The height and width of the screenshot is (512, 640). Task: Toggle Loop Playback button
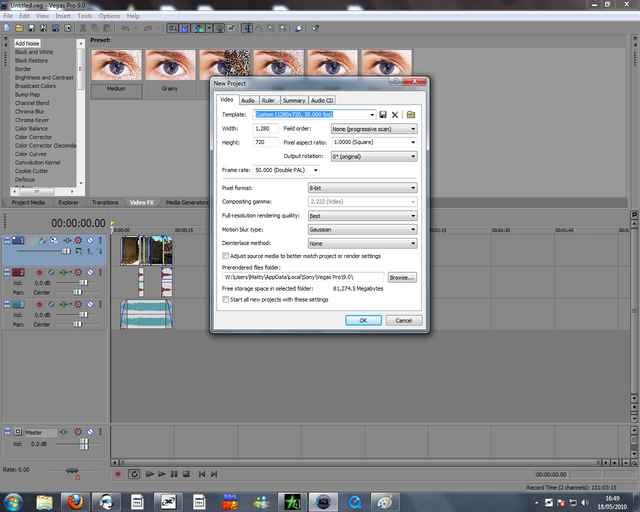(134, 474)
